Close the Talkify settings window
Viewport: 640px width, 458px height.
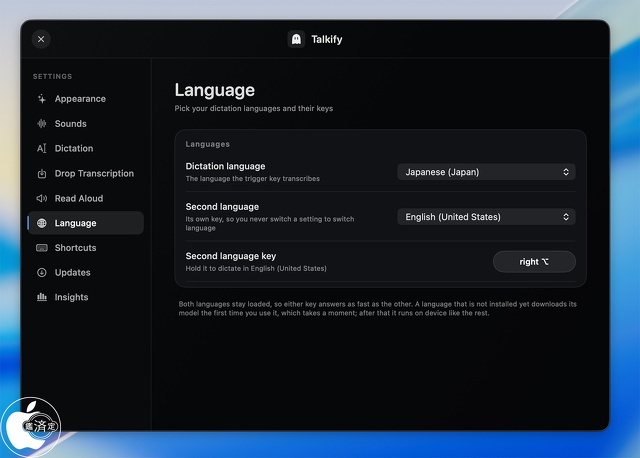[x=41, y=39]
